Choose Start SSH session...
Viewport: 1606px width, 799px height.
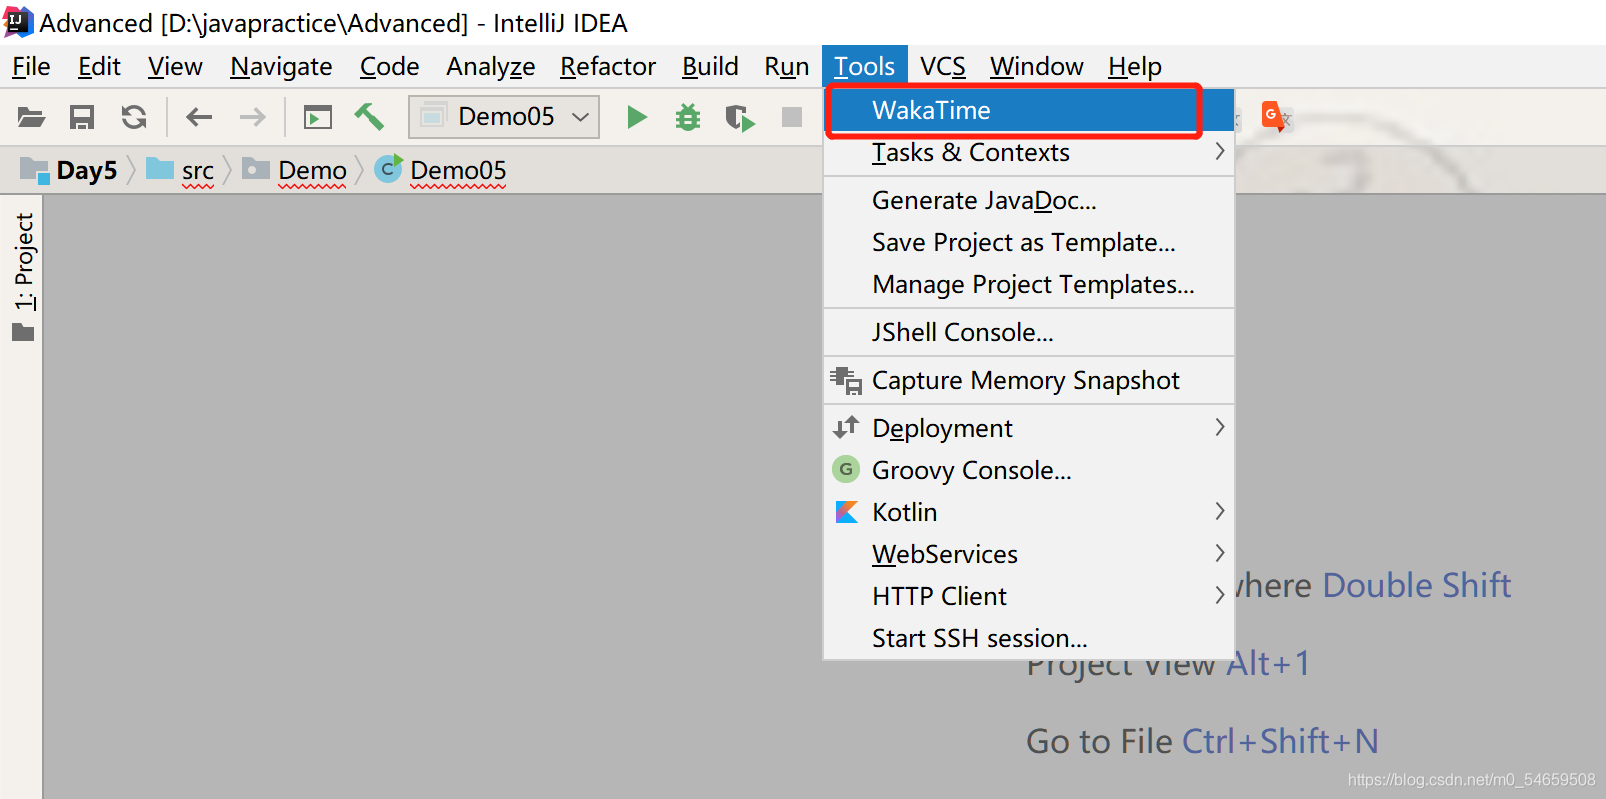click(1029, 638)
